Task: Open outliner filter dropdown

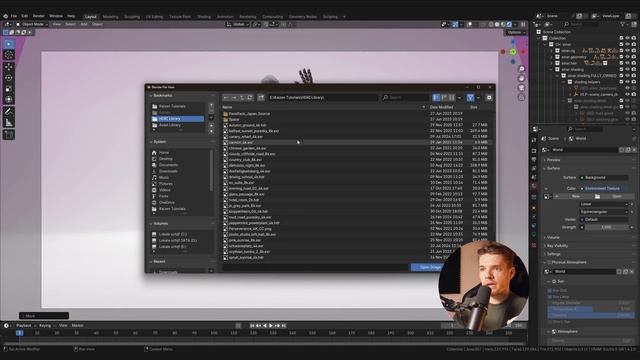Action: pos(624,24)
